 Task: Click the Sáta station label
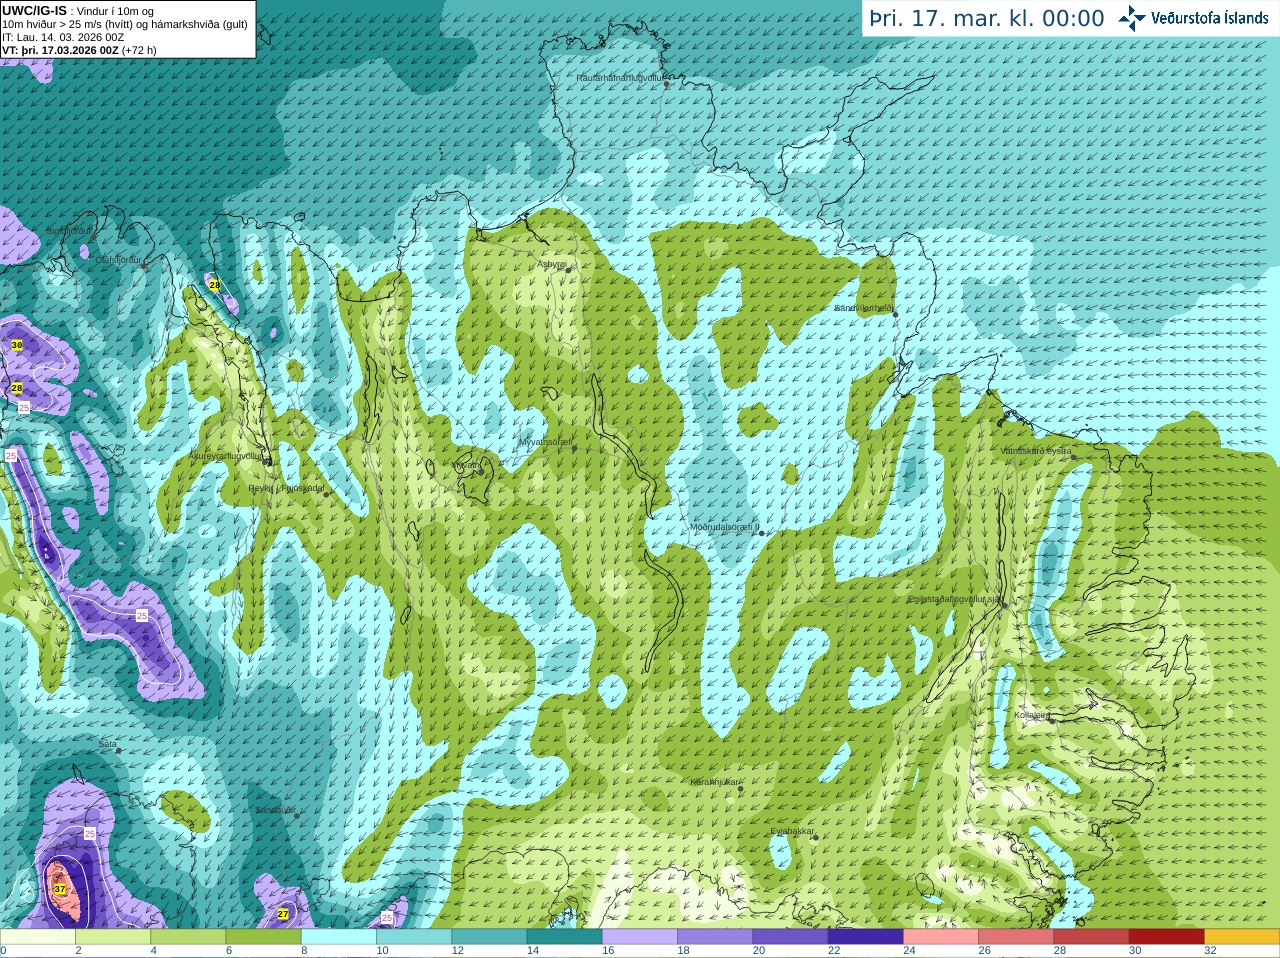(107, 745)
